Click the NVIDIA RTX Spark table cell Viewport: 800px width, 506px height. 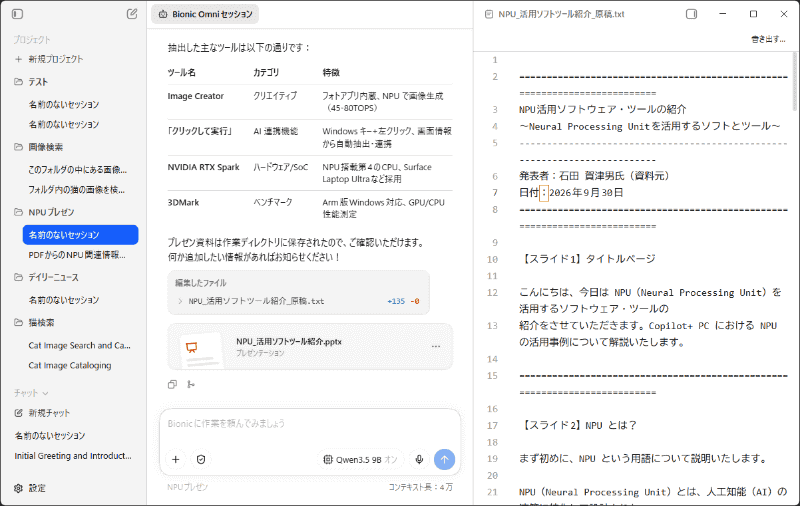pos(204,167)
